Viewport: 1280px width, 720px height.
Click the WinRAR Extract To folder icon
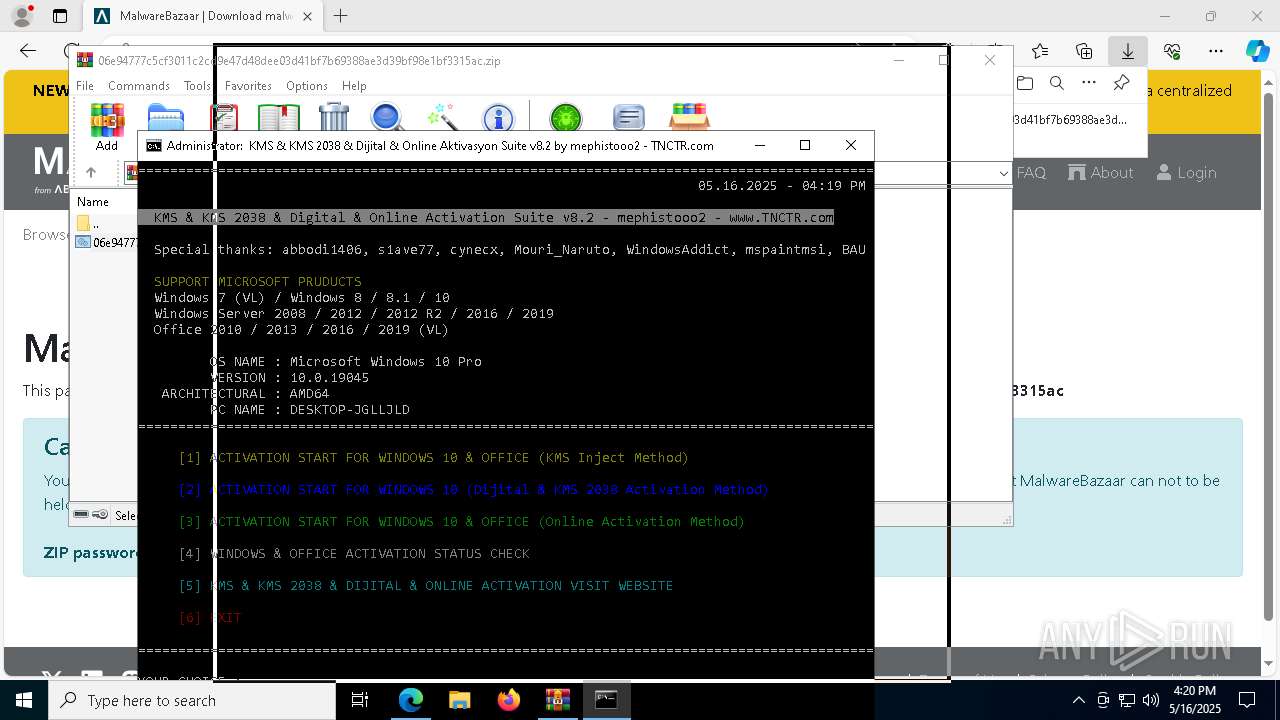pos(165,118)
